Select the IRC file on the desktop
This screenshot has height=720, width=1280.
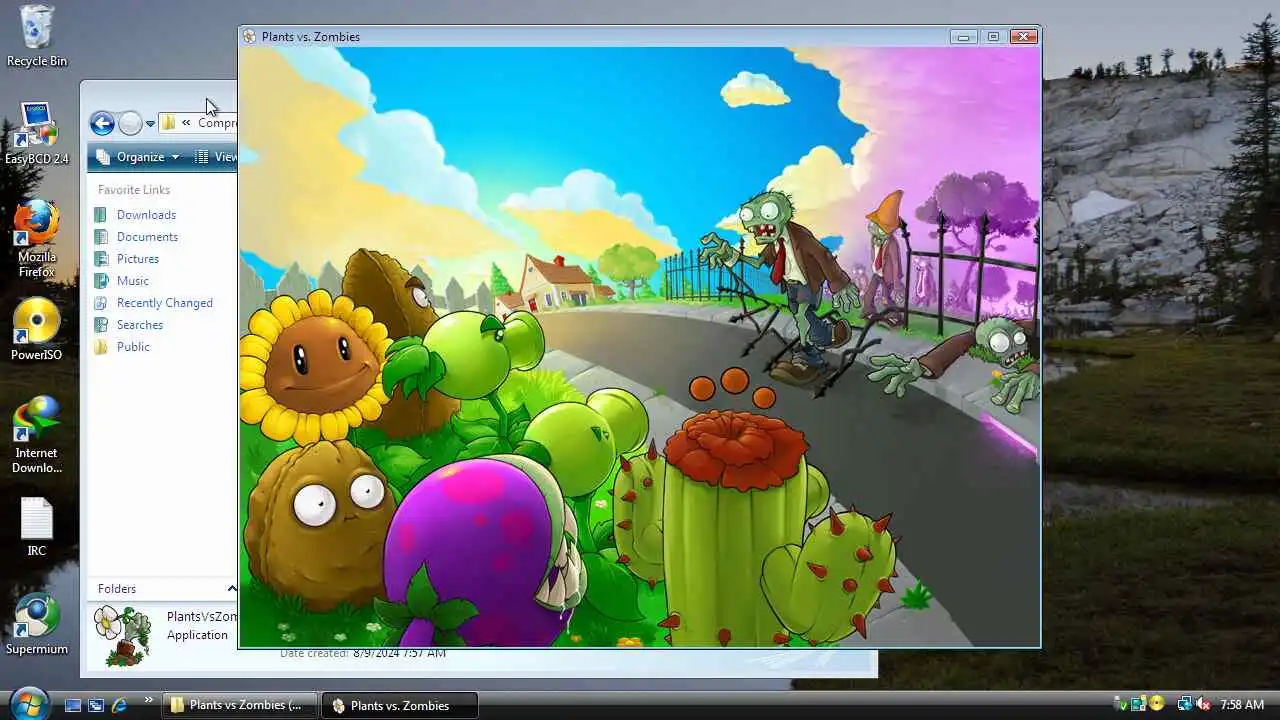[x=36, y=526]
